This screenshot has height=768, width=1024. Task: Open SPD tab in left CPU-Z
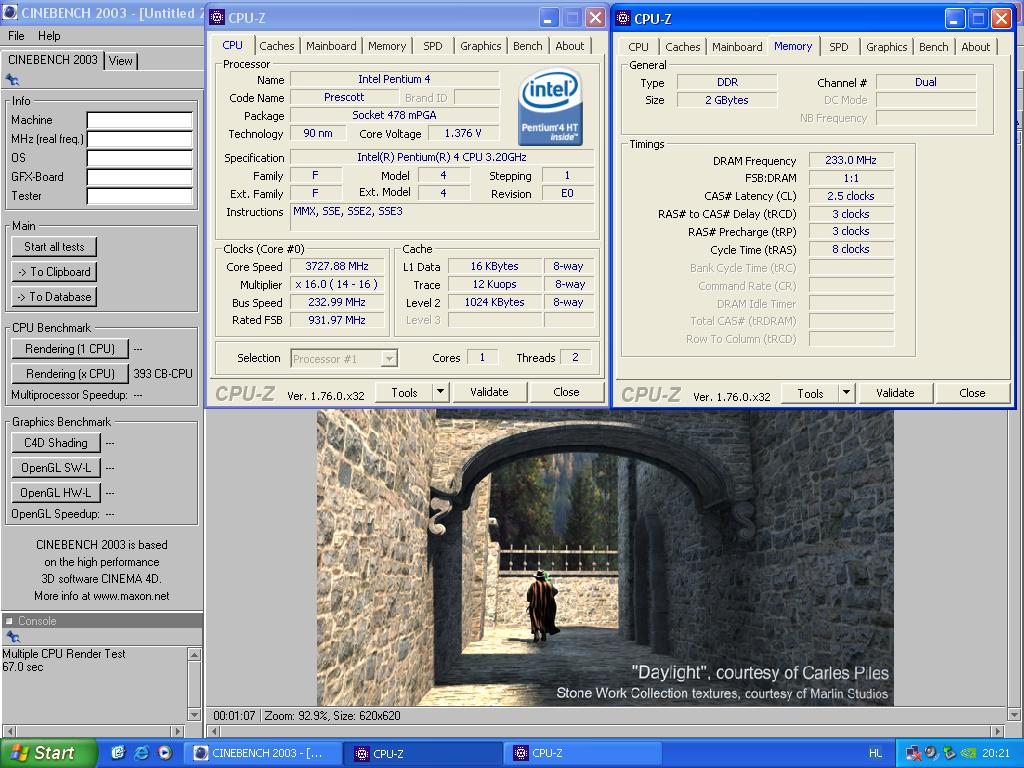432,46
